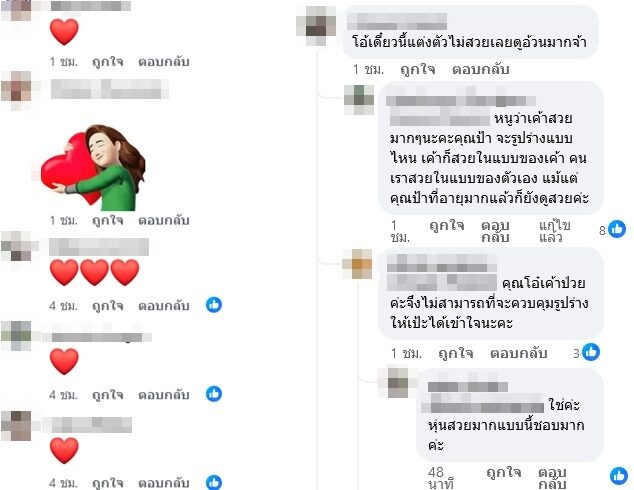Viewport: 634px width, 490px height.
Task: Click the like reaction icon showing 3 likes
Action: coord(591,352)
